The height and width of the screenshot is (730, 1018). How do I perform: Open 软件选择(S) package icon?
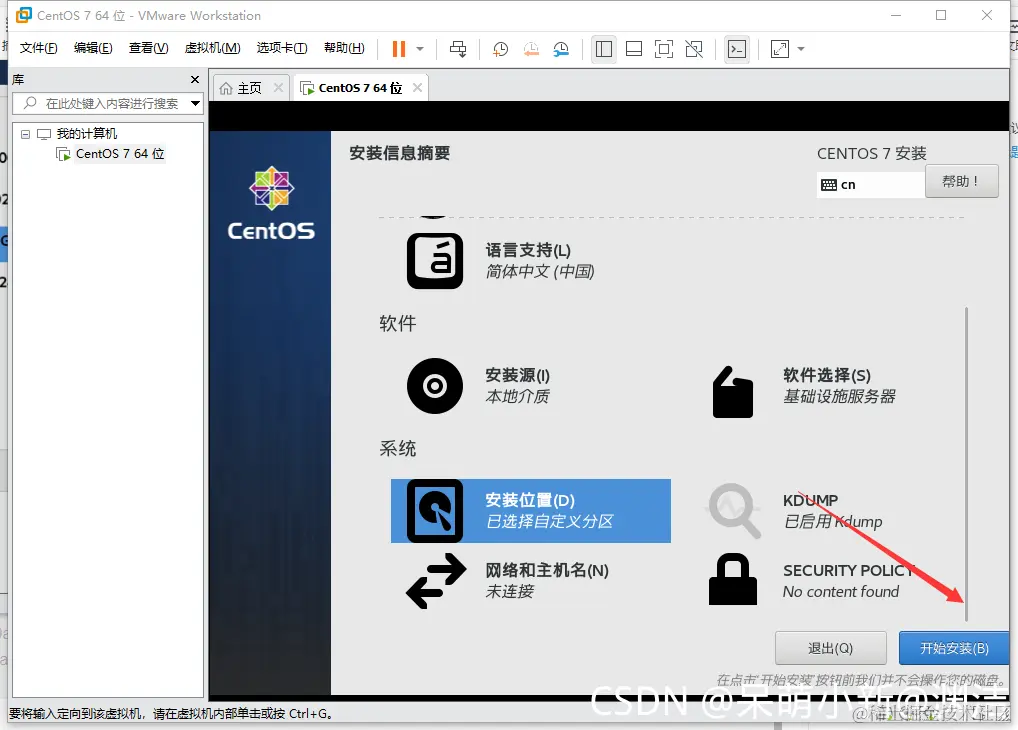[x=733, y=392]
